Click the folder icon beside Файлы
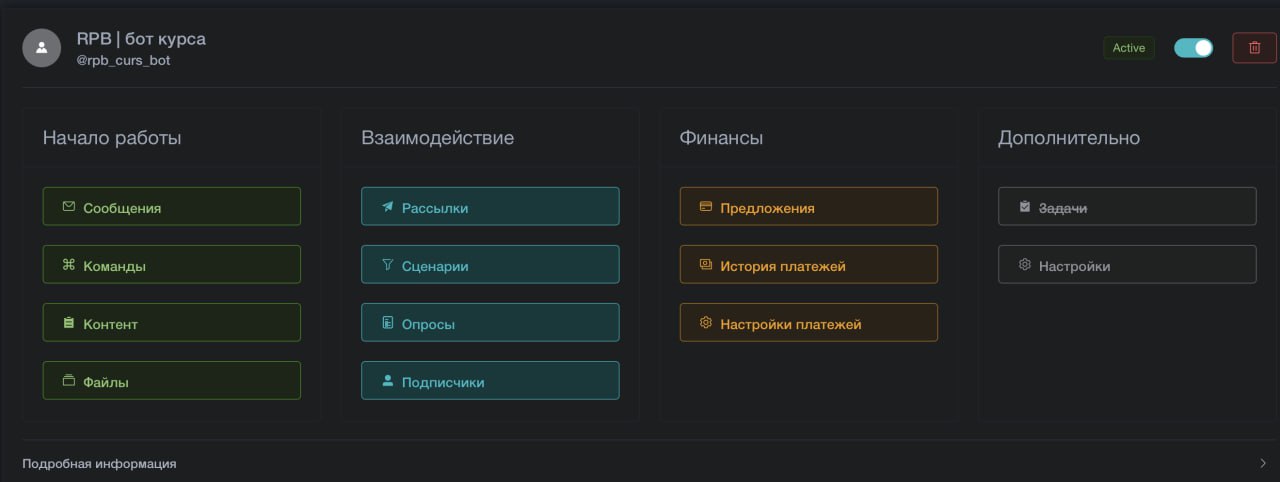1280x482 pixels. 69,381
